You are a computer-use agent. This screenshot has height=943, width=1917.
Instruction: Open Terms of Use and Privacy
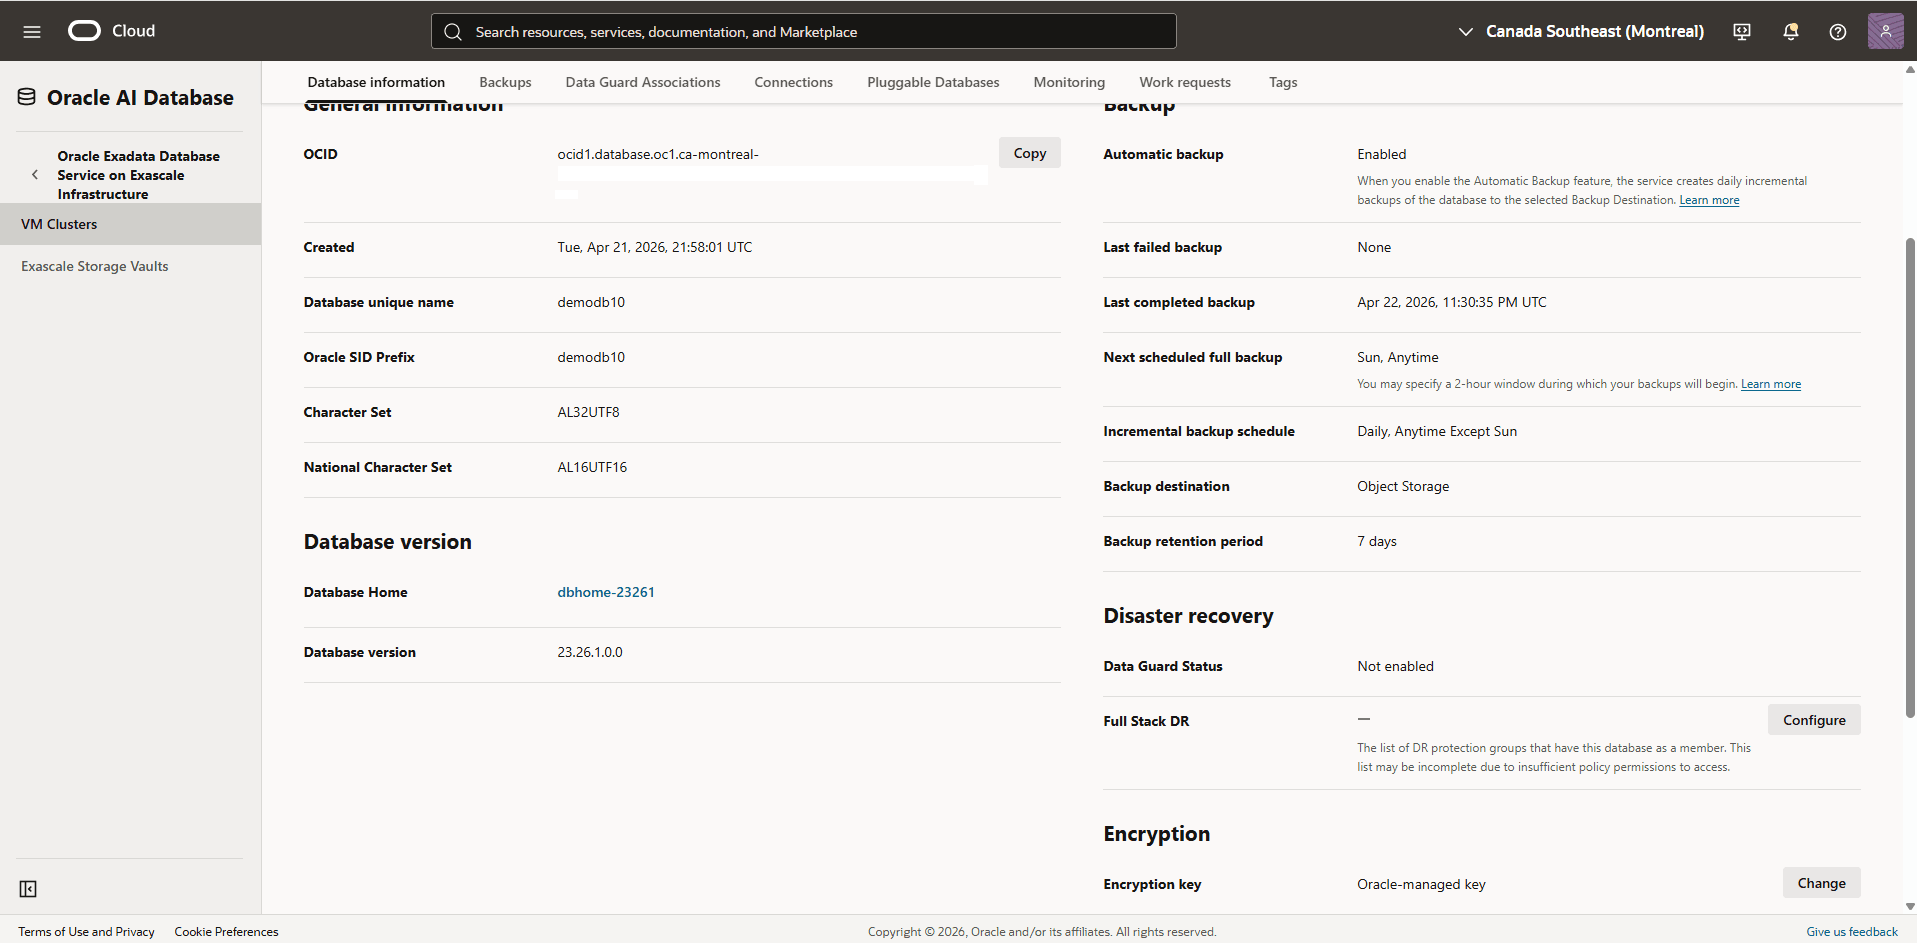point(86,931)
